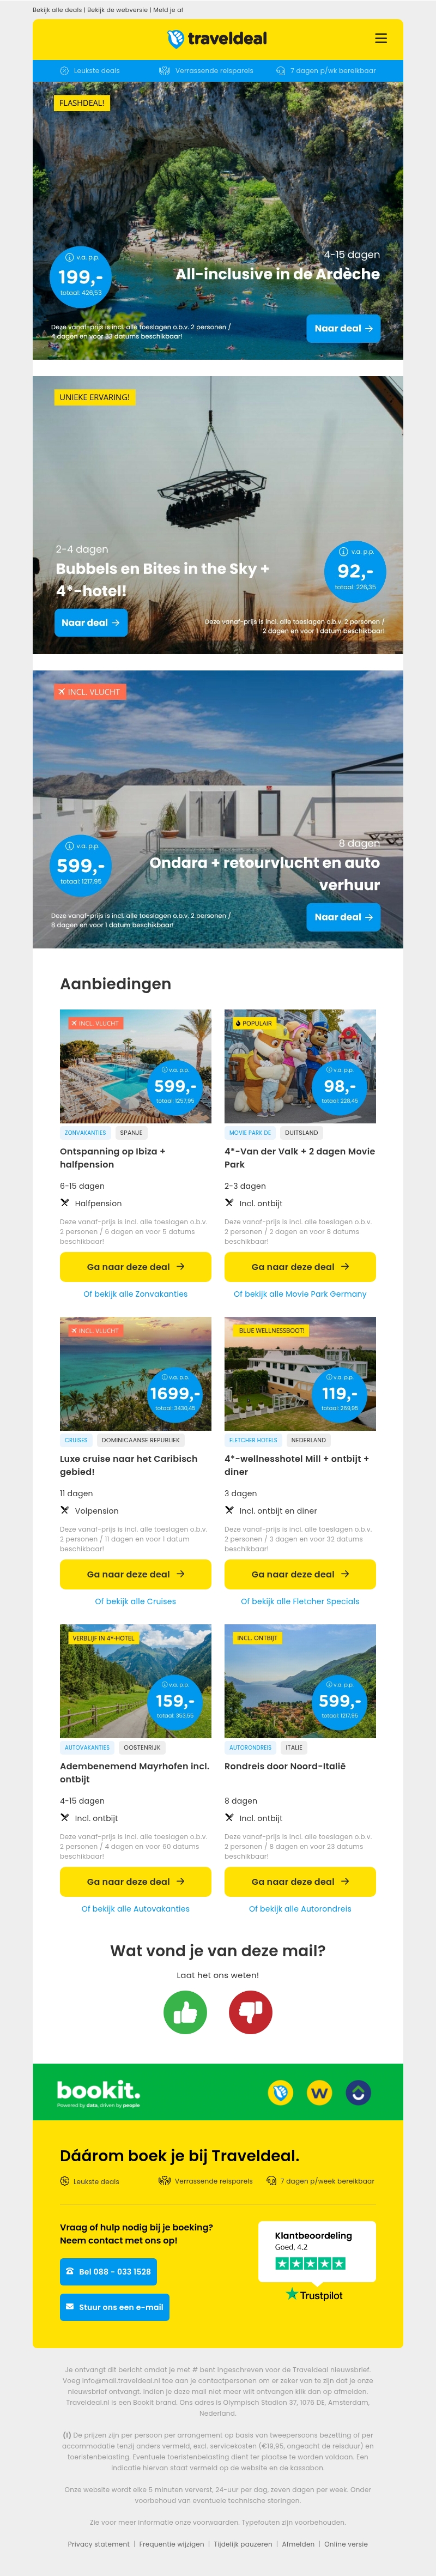Viewport: 436px width, 2576px height.
Task: Open 'Naar deal' for Ardèche all-inclusive
Action: 343,328
